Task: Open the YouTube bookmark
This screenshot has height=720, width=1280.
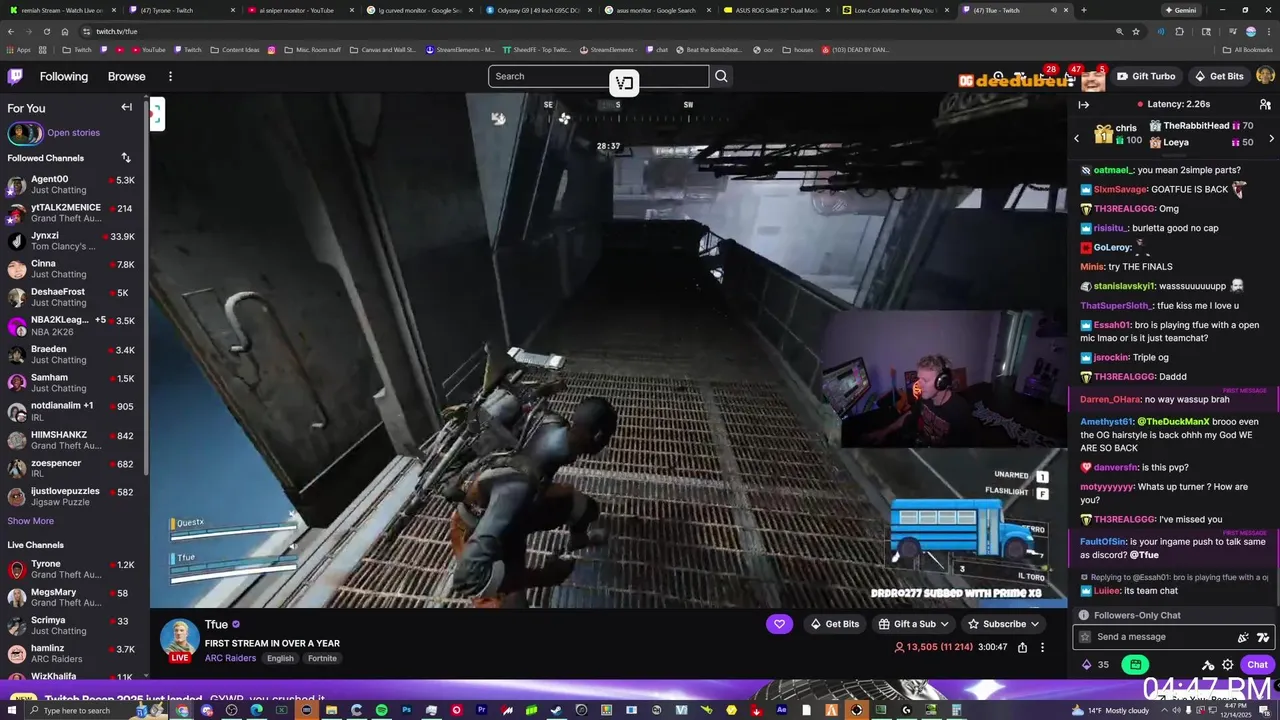Action: point(148,49)
